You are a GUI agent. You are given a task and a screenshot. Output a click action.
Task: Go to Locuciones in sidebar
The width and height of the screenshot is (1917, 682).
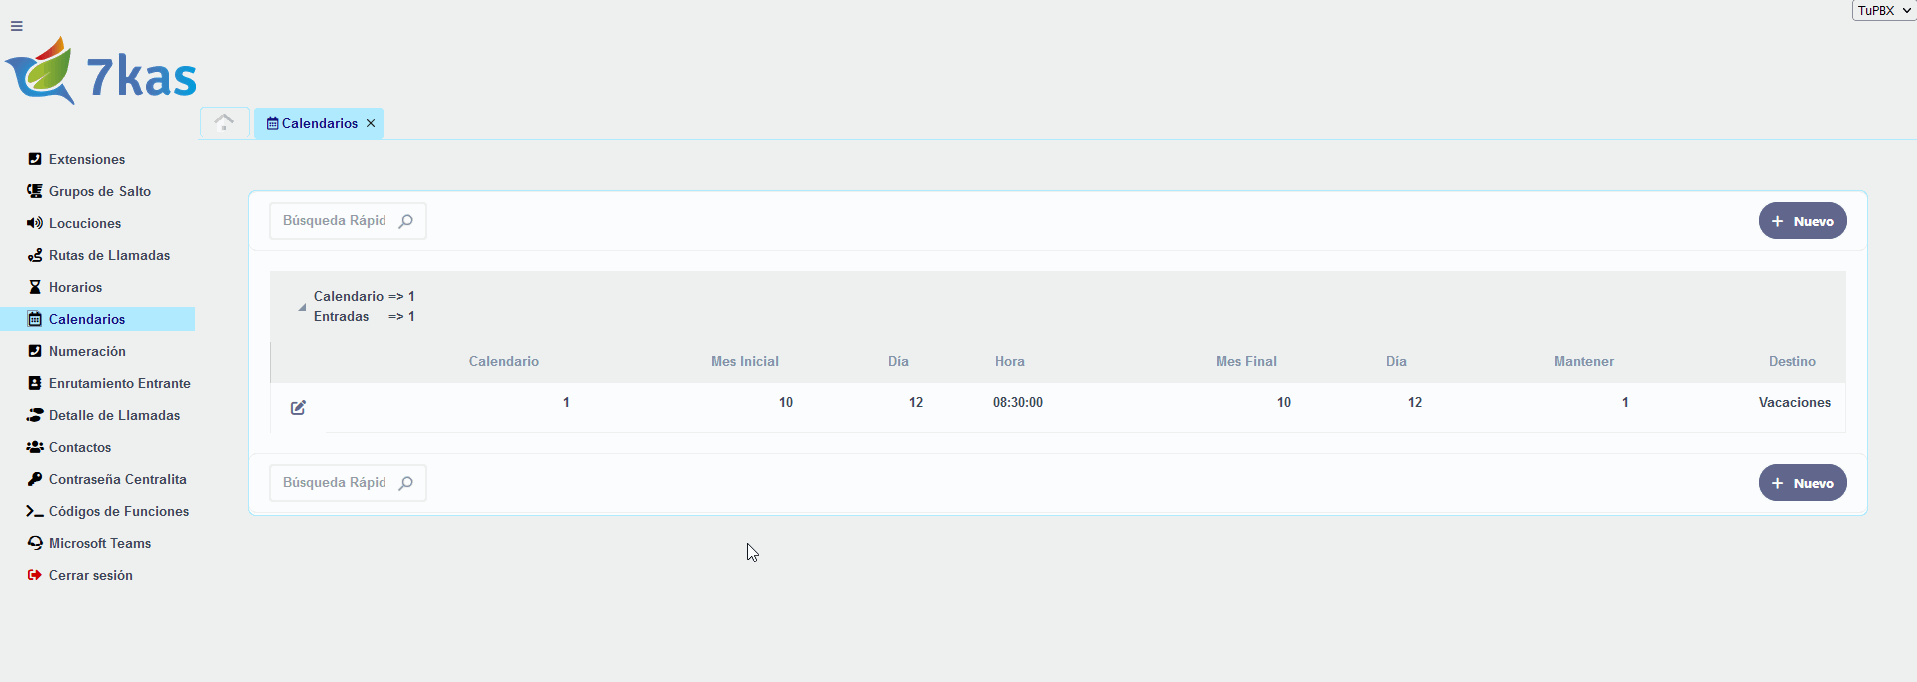point(85,223)
